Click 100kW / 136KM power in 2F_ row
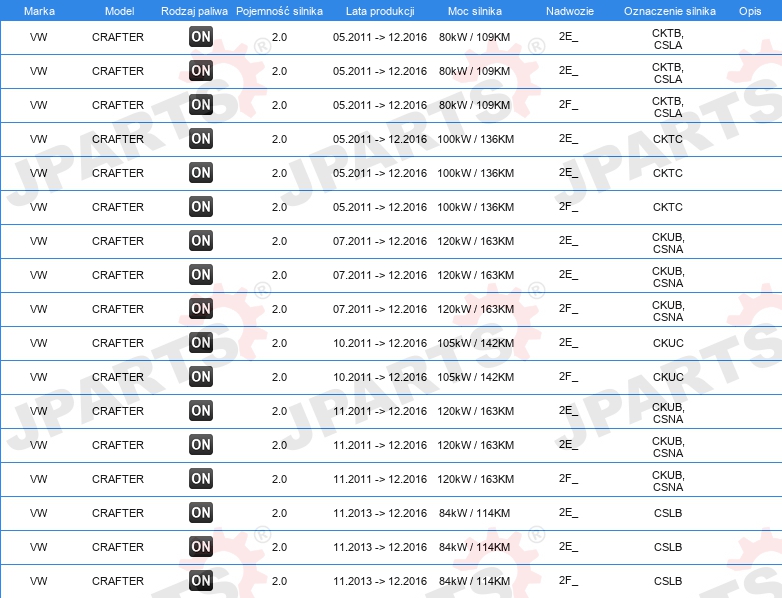Image resolution: width=782 pixels, height=598 pixels. (475, 207)
